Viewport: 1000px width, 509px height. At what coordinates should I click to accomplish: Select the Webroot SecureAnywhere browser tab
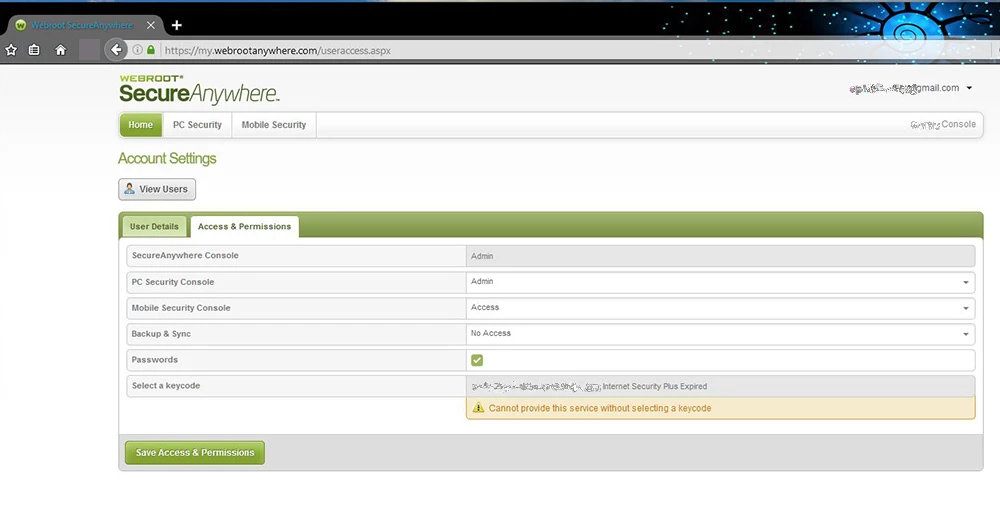(x=83, y=26)
